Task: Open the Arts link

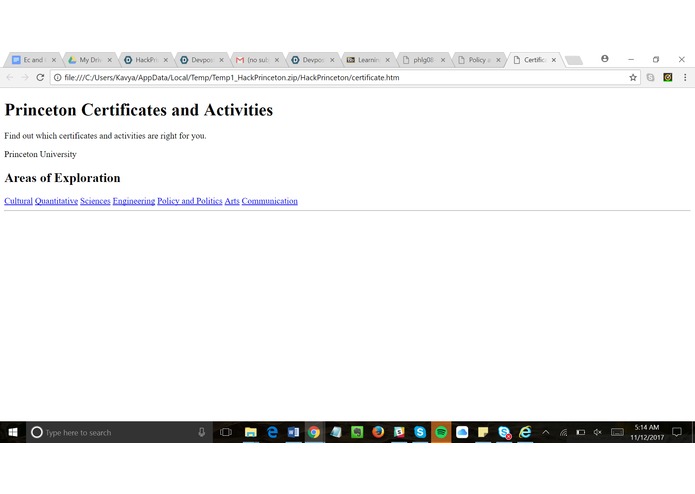Action: (232, 201)
